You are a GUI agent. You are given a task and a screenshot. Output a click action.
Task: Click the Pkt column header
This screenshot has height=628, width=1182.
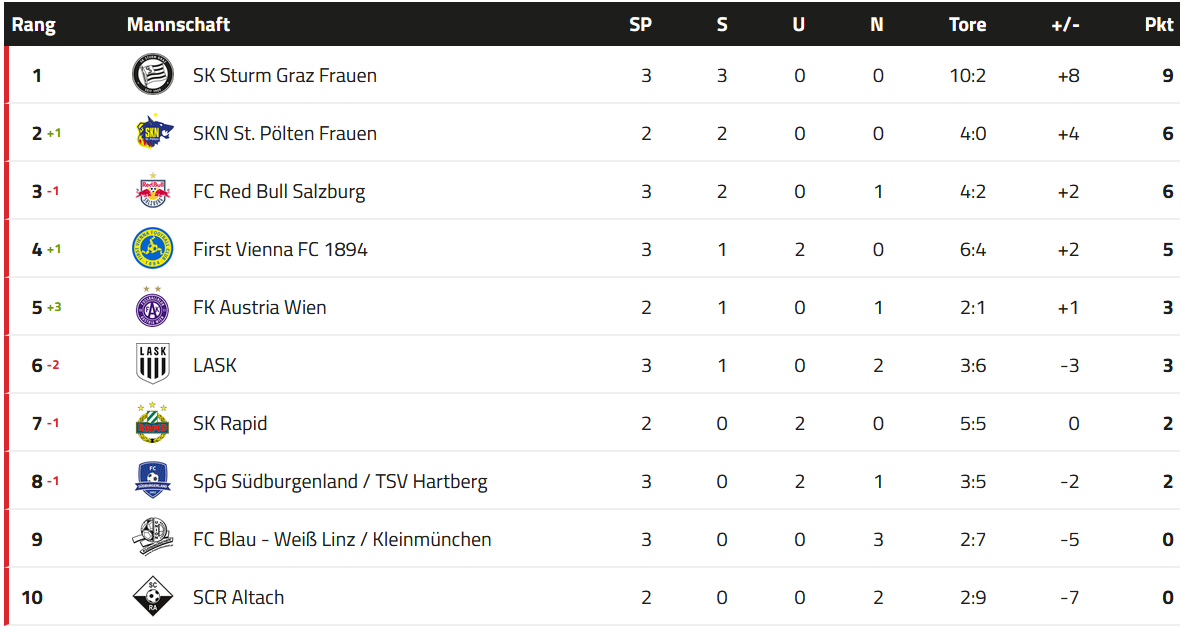click(x=1159, y=24)
